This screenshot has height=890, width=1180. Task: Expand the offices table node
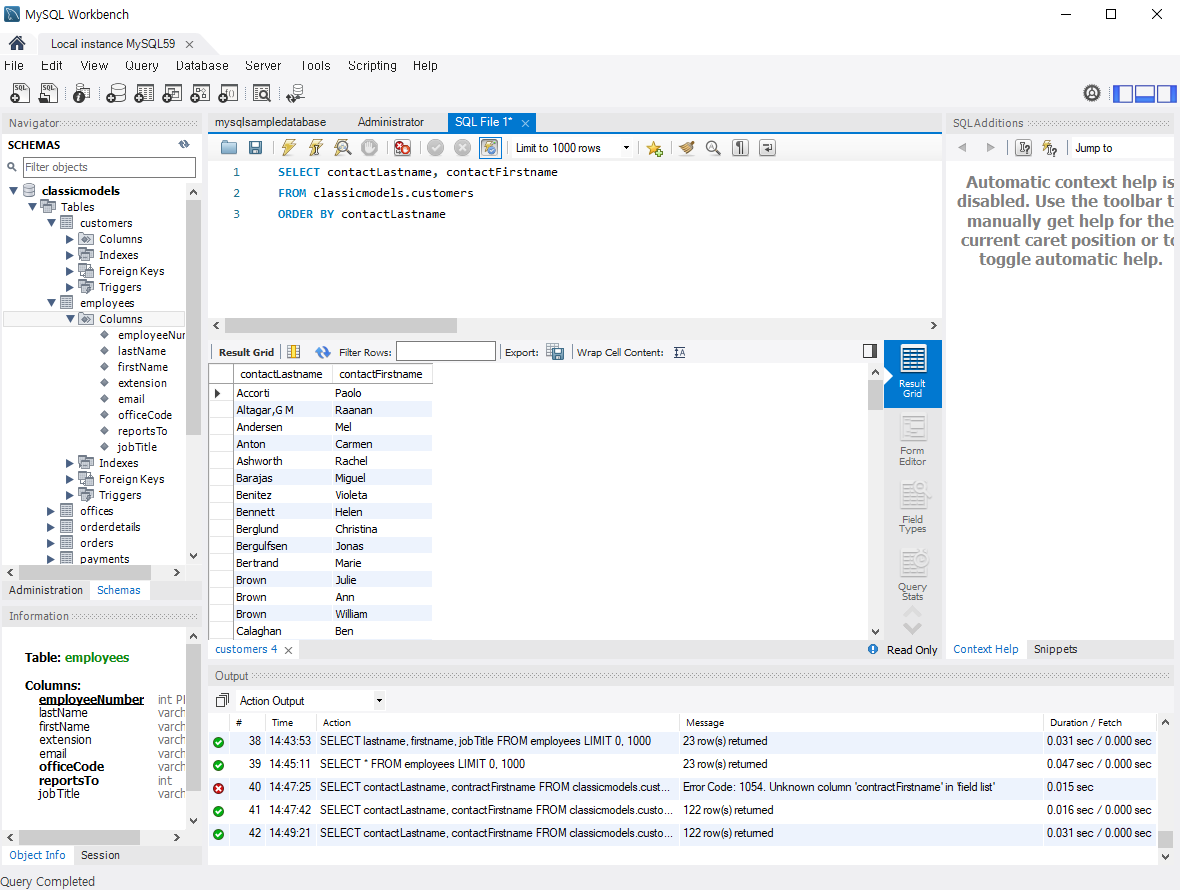click(51, 511)
